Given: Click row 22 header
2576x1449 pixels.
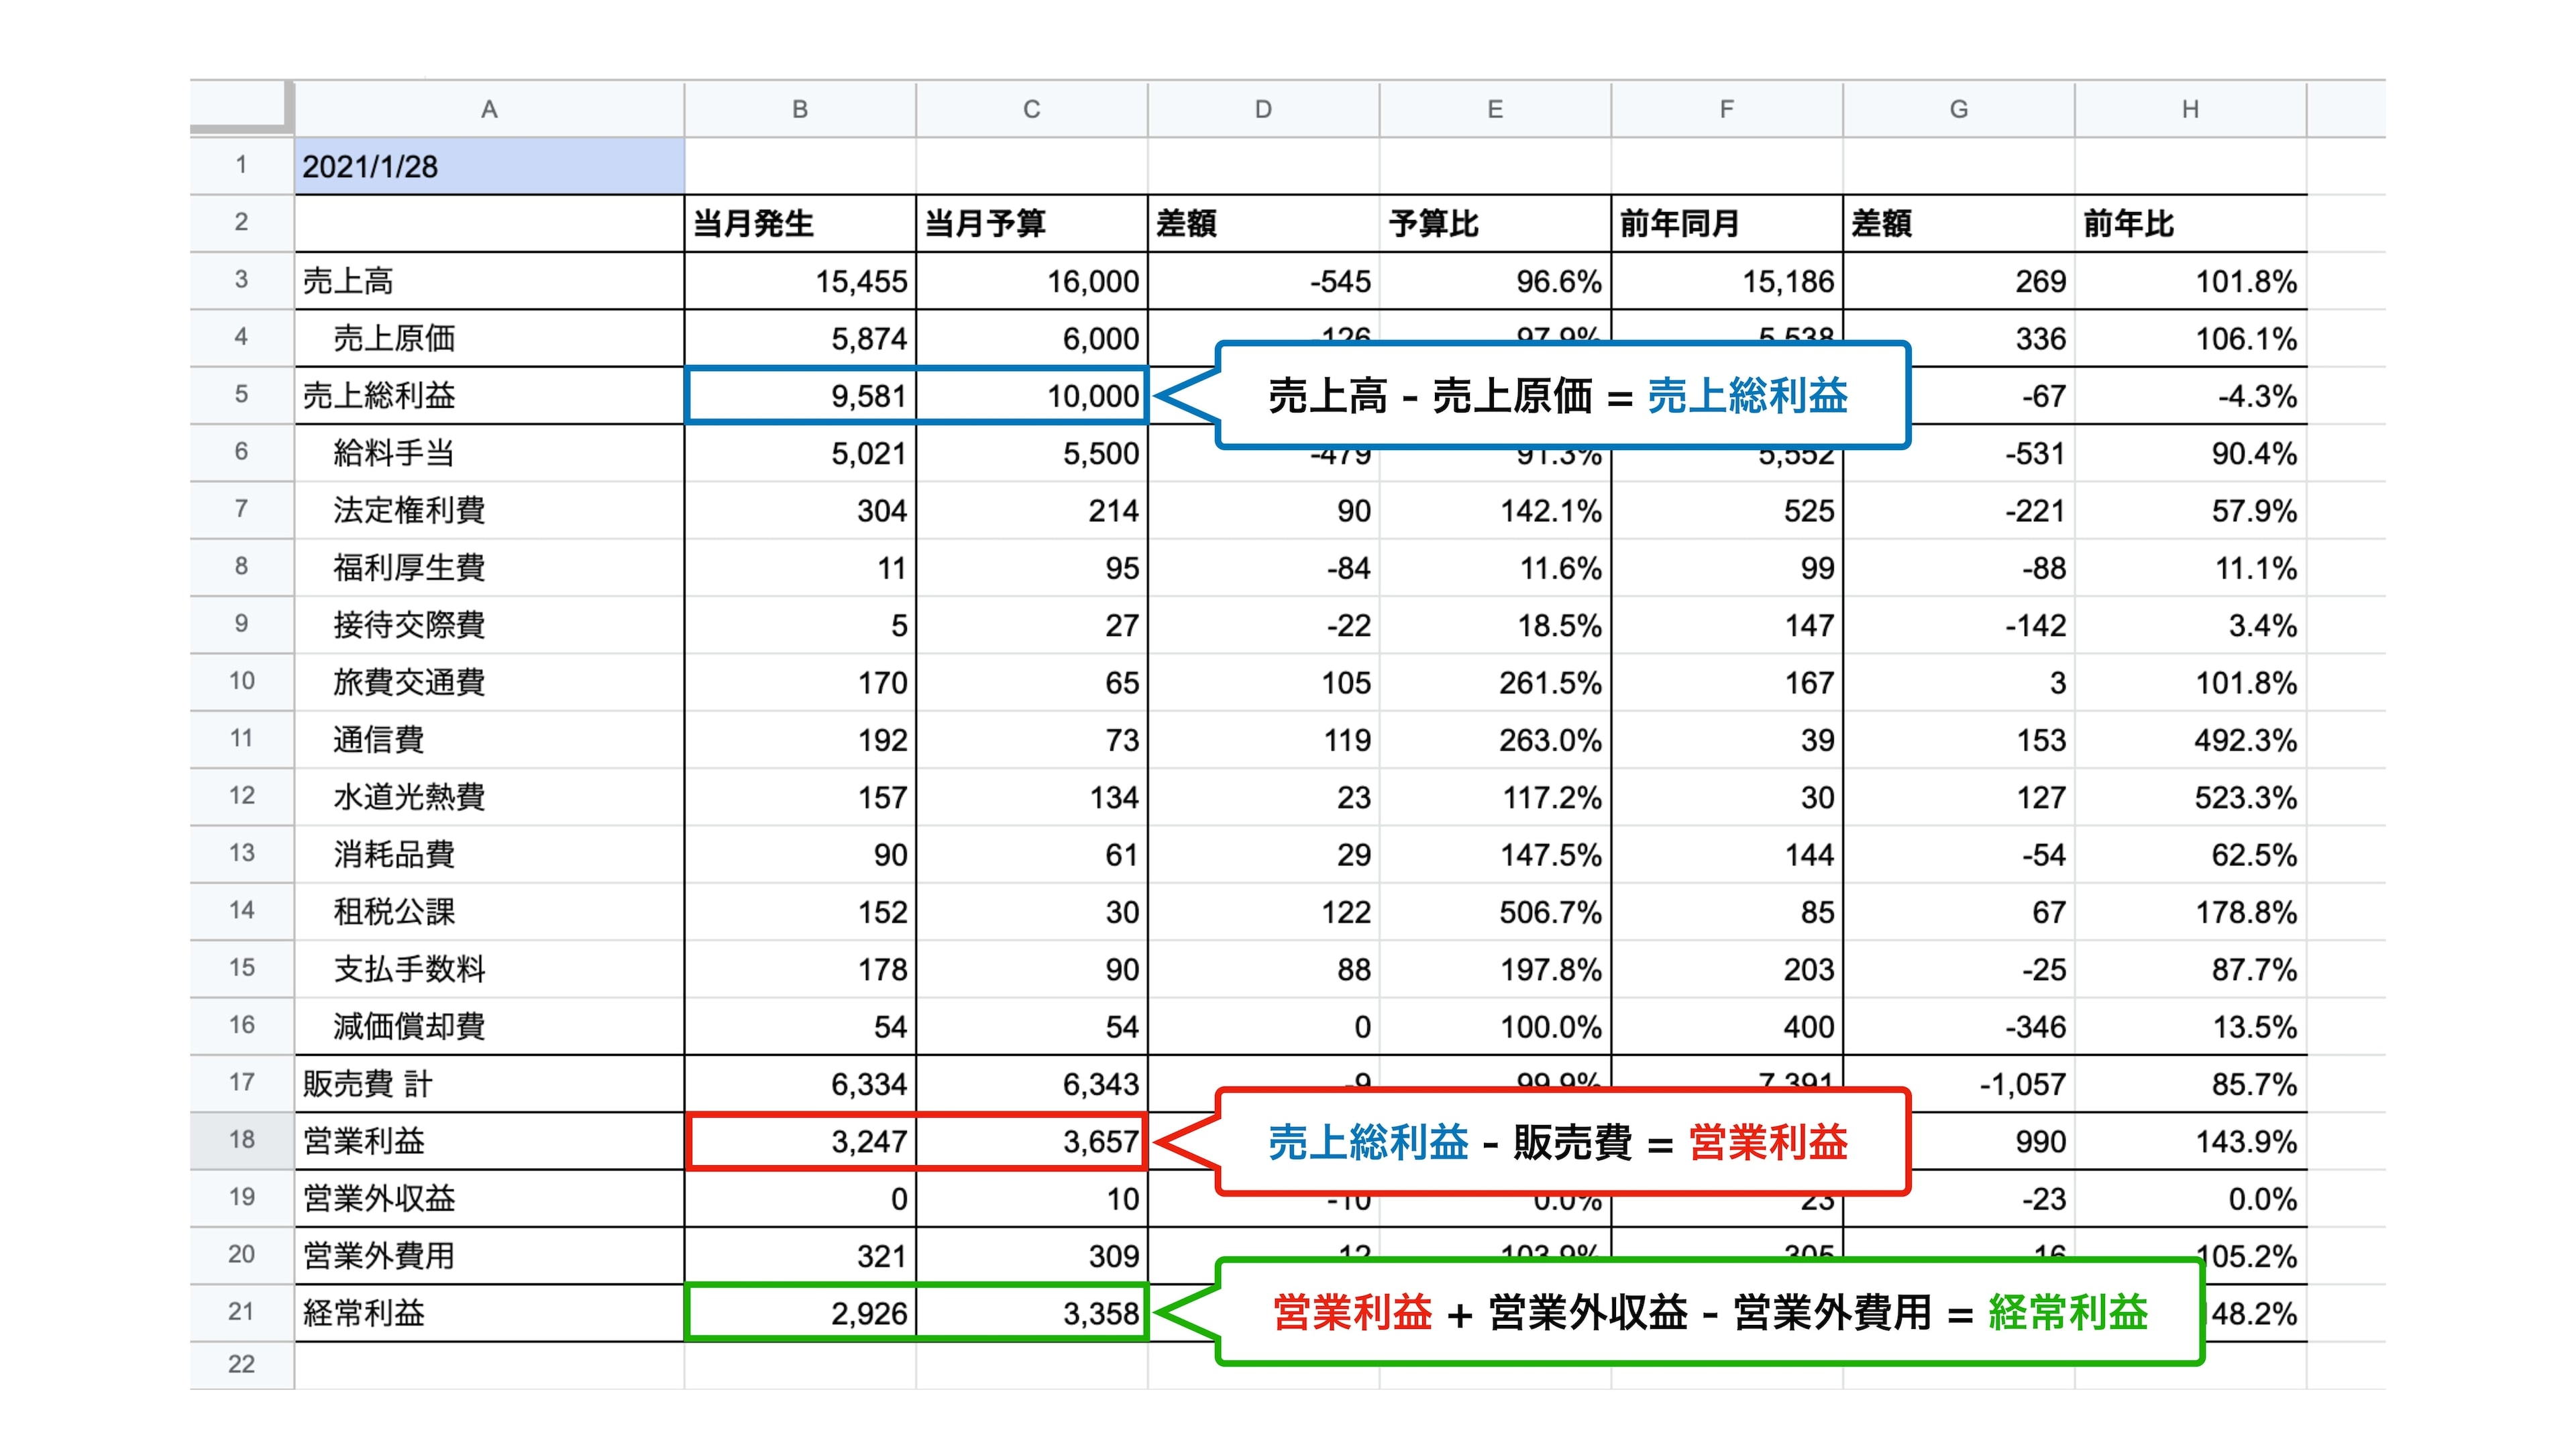Looking at the screenshot, I should 242,1365.
